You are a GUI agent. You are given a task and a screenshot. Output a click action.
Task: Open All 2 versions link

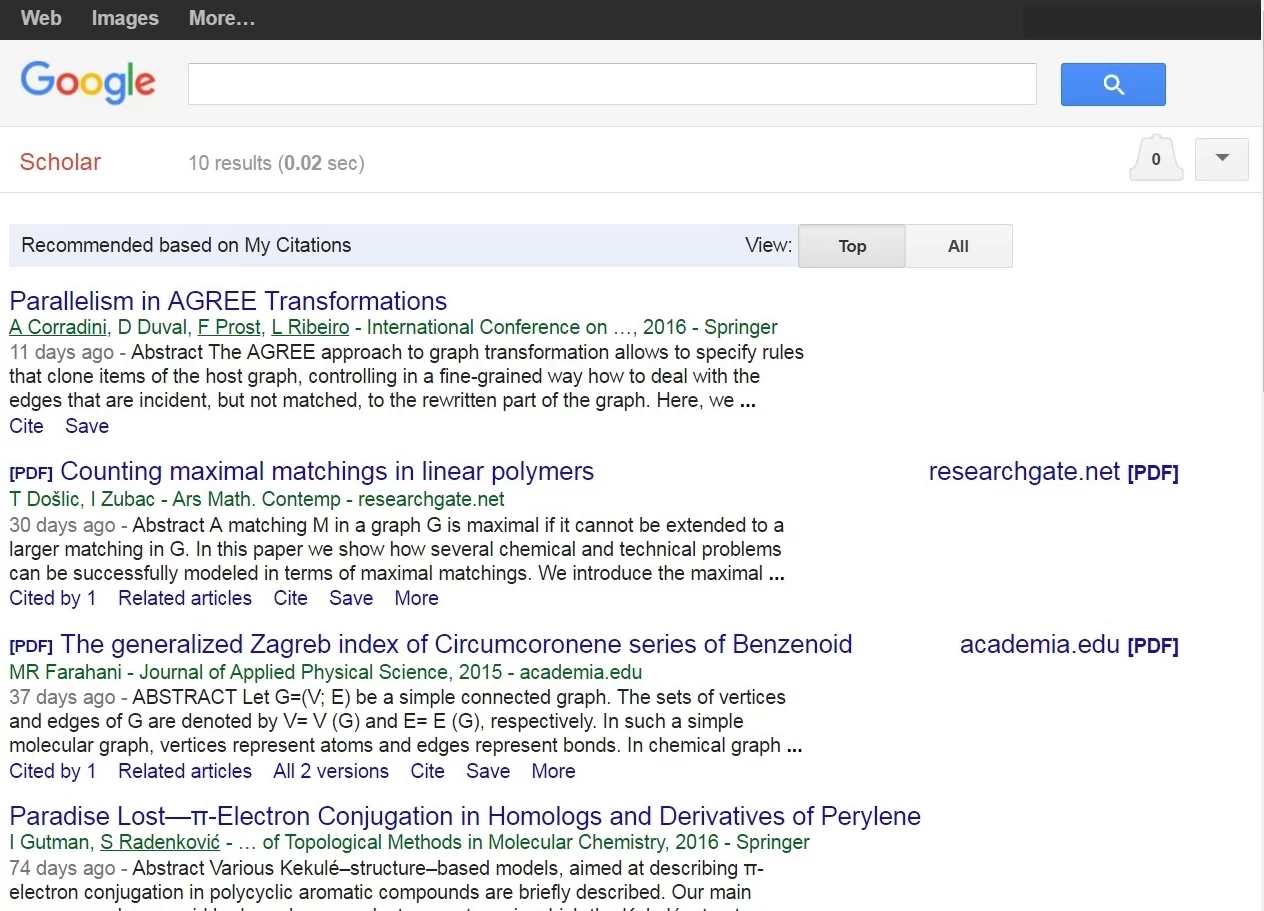pyautogui.click(x=331, y=771)
